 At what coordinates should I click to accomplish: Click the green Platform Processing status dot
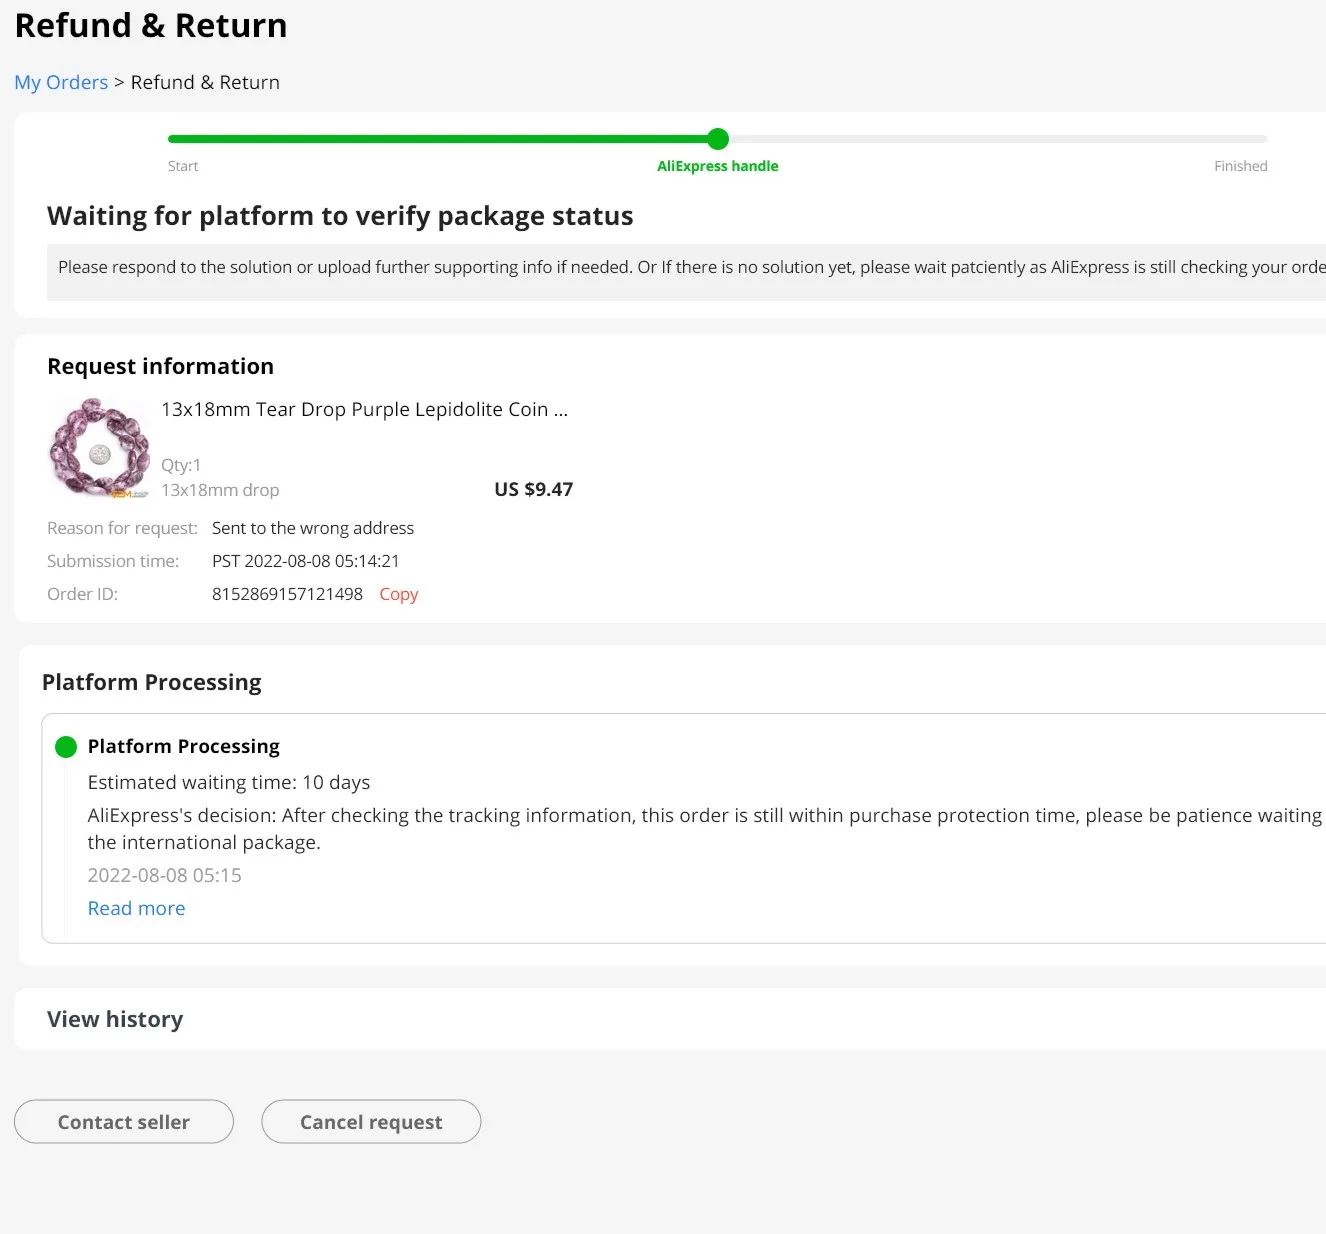(66, 747)
